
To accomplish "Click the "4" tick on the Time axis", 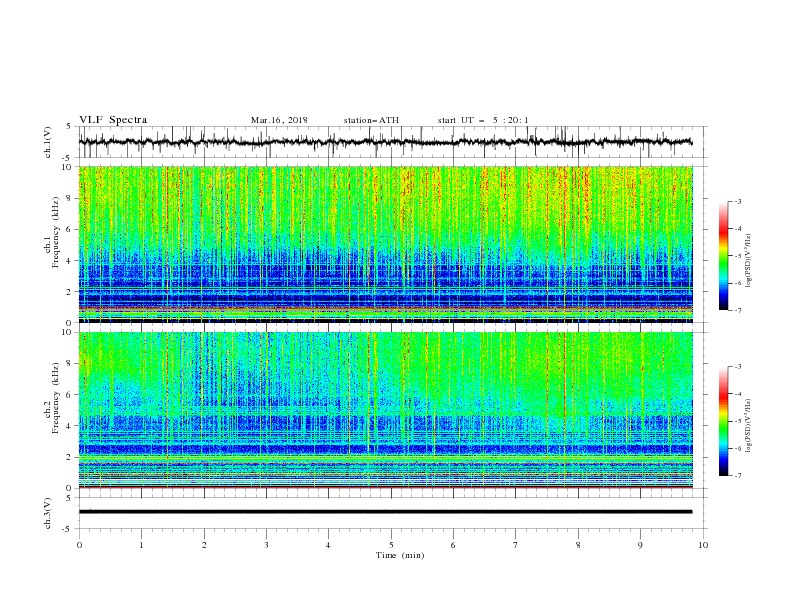I will tap(328, 545).
